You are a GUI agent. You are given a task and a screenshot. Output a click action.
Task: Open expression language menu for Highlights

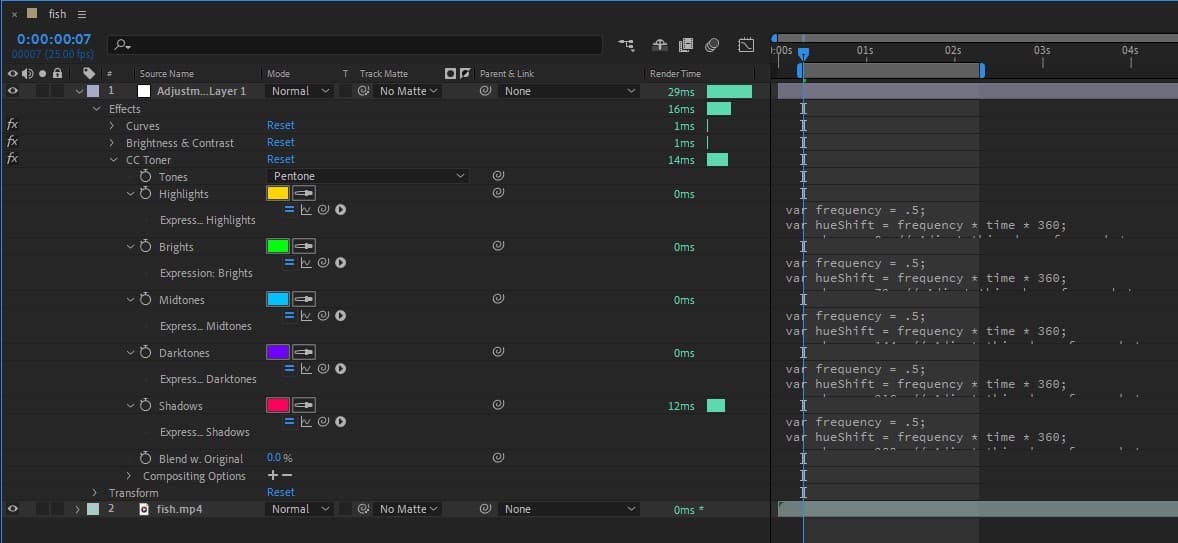pyautogui.click(x=340, y=210)
